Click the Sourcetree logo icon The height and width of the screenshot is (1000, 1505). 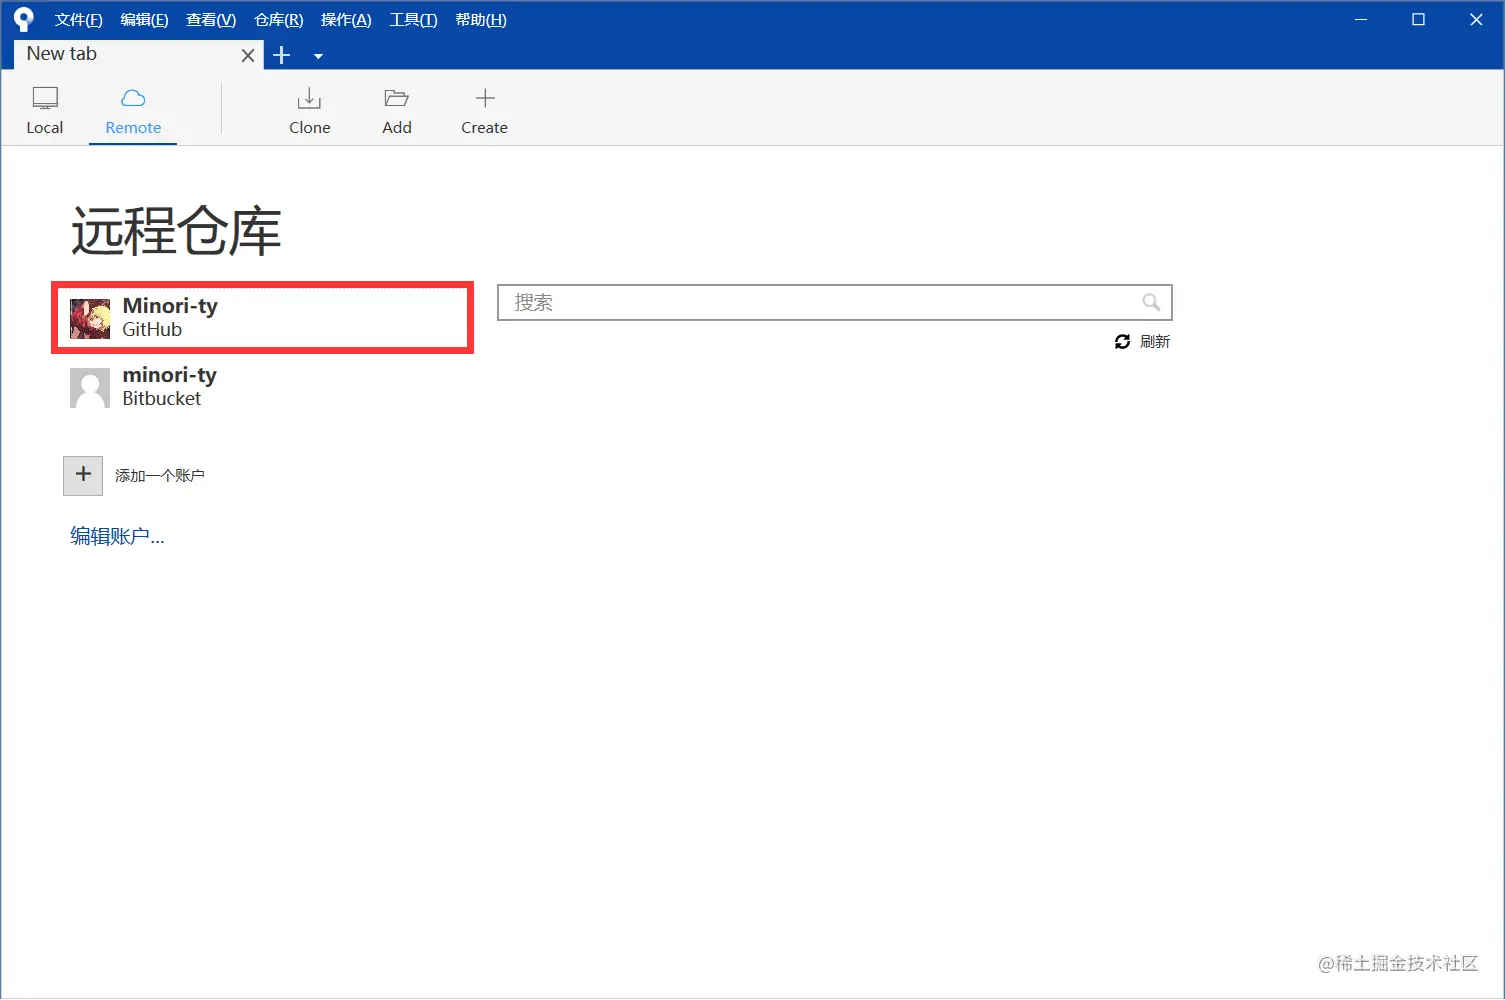point(24,20)
